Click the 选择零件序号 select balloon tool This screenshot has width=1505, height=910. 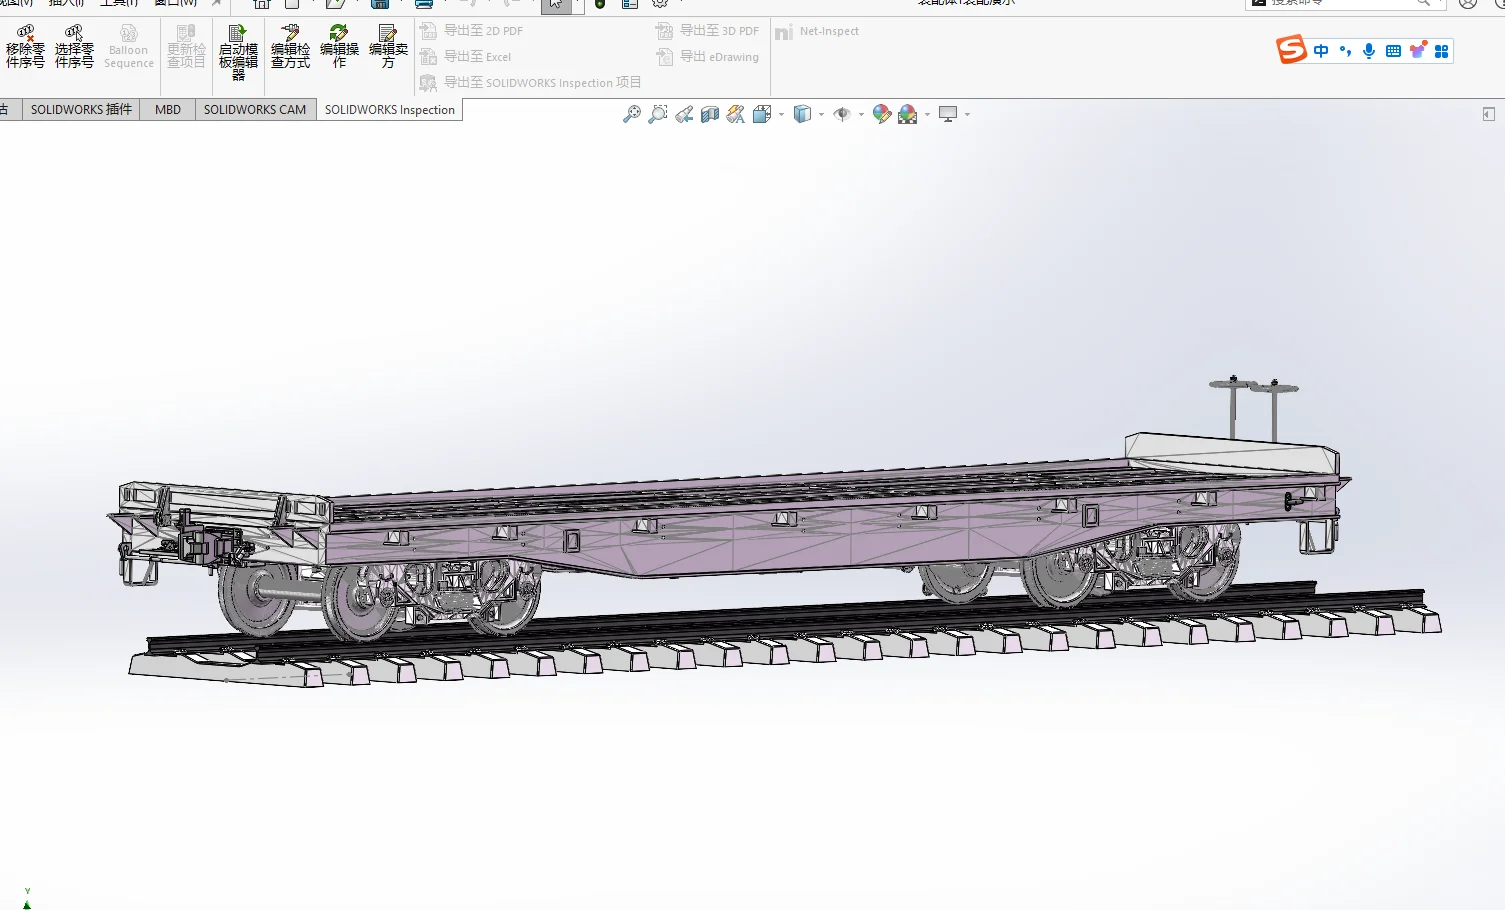click(74, 46)
